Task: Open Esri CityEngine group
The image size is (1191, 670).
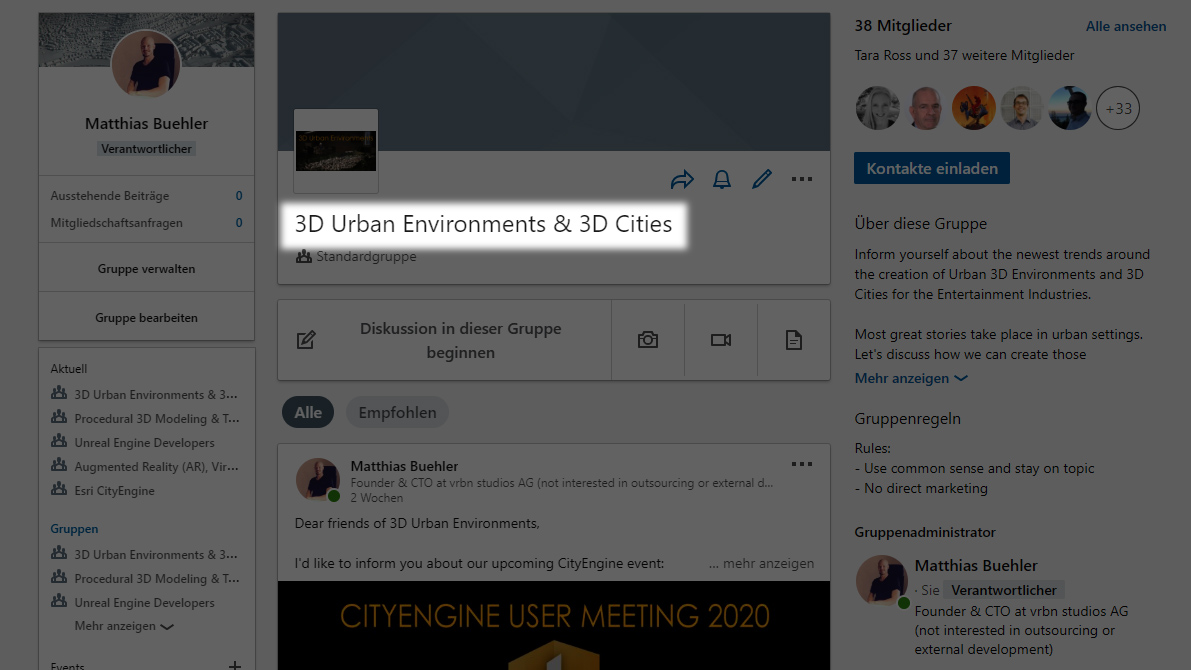Action: tap(115, 491)
